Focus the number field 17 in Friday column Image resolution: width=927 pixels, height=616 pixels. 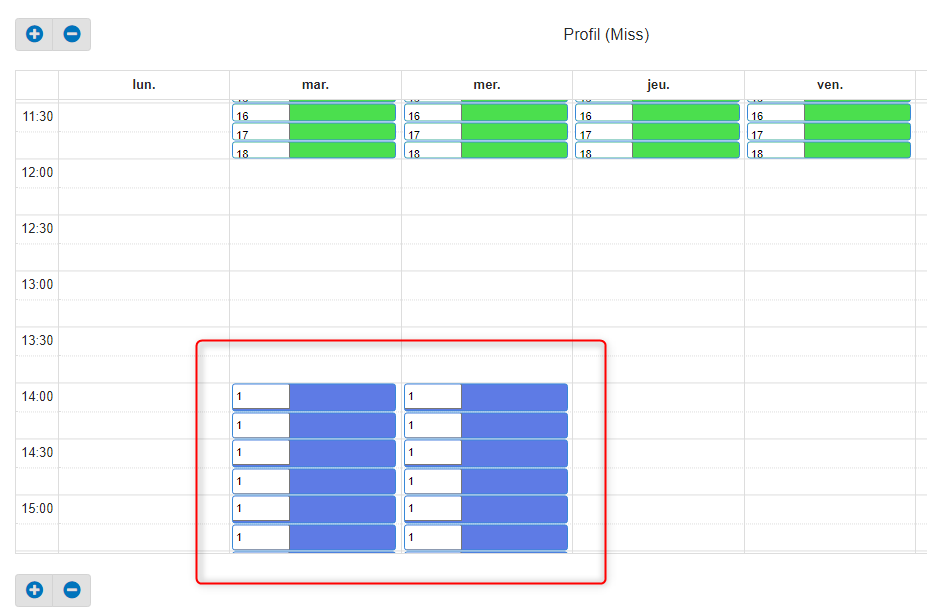coord(776,133)
